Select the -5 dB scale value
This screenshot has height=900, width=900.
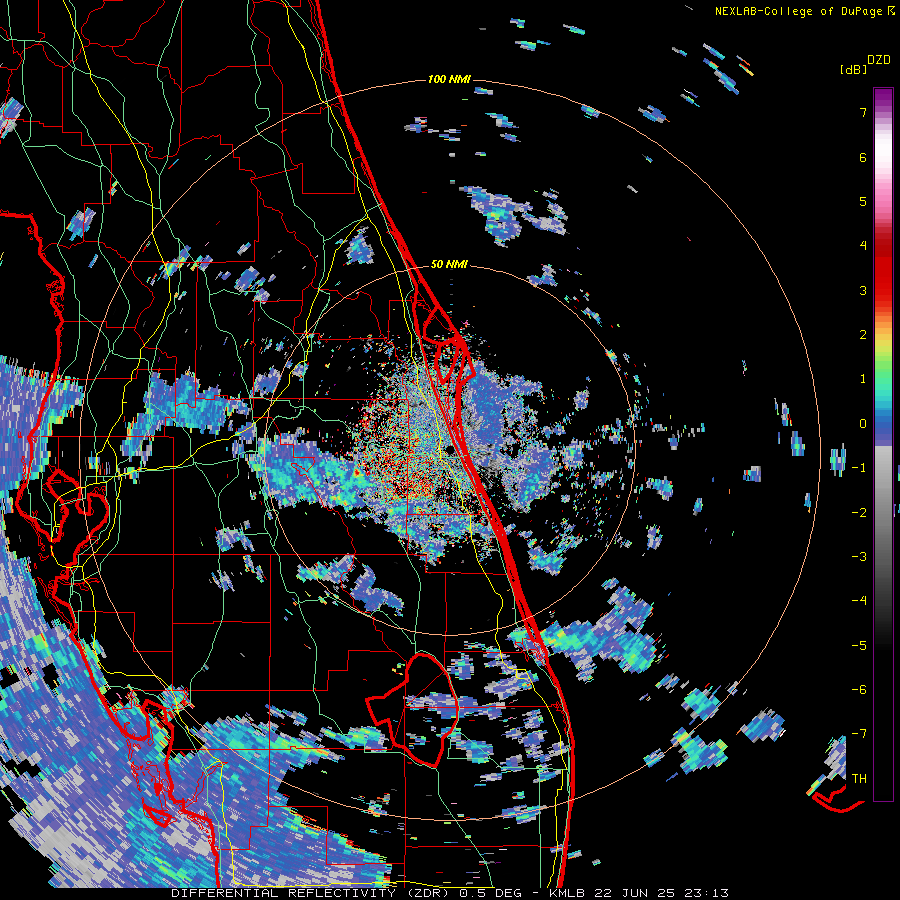859,646
